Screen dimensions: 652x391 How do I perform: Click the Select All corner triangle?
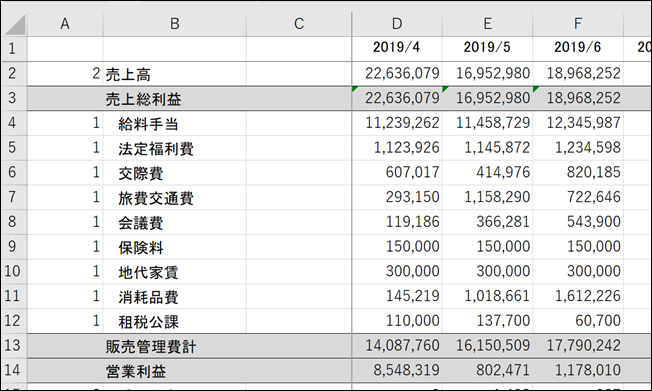tap(15, 25)
